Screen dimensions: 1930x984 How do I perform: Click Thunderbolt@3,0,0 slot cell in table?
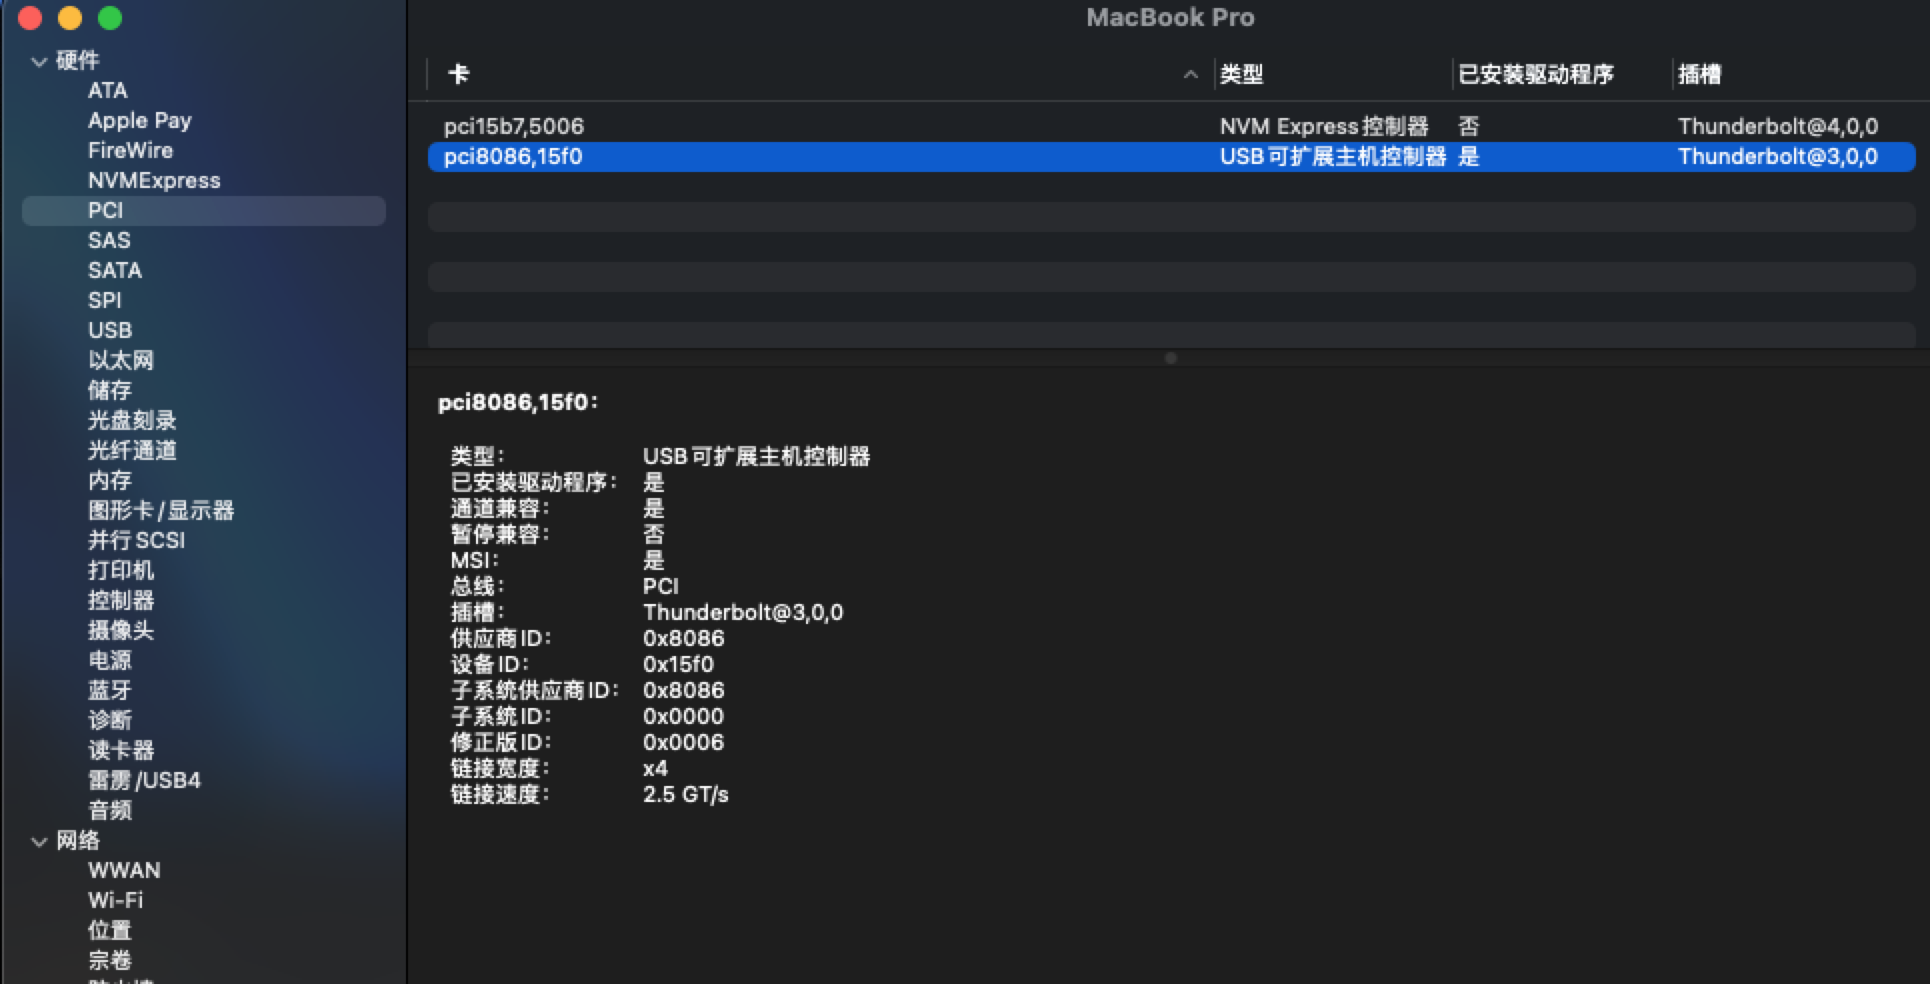coord(1777,156)
